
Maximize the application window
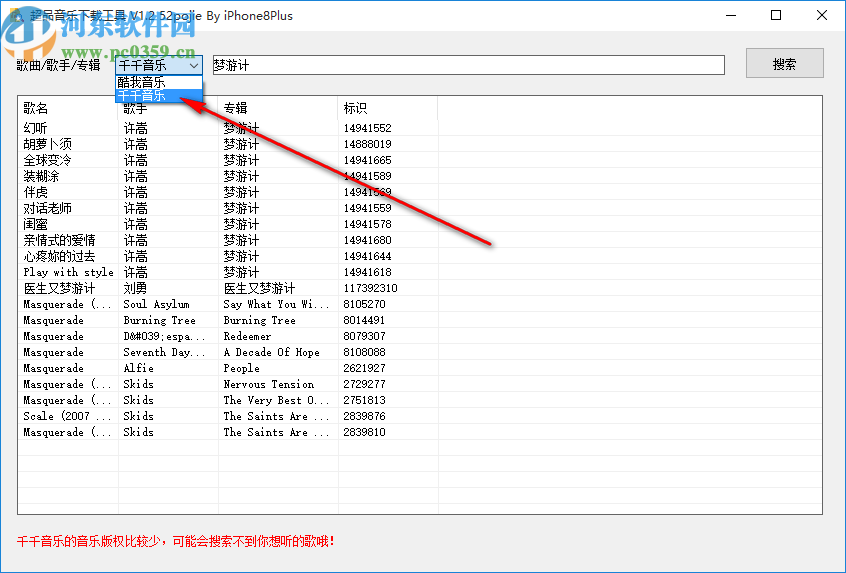pos(776,15)
